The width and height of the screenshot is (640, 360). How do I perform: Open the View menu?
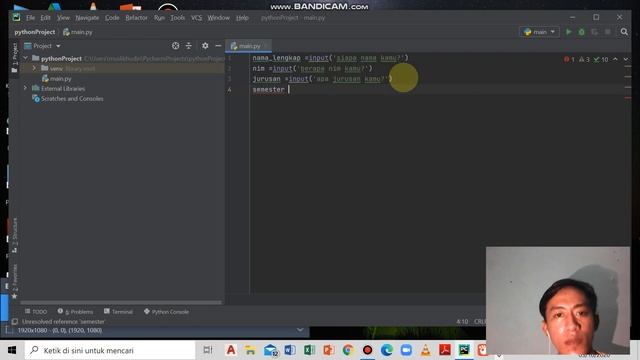tap(63, 18)
